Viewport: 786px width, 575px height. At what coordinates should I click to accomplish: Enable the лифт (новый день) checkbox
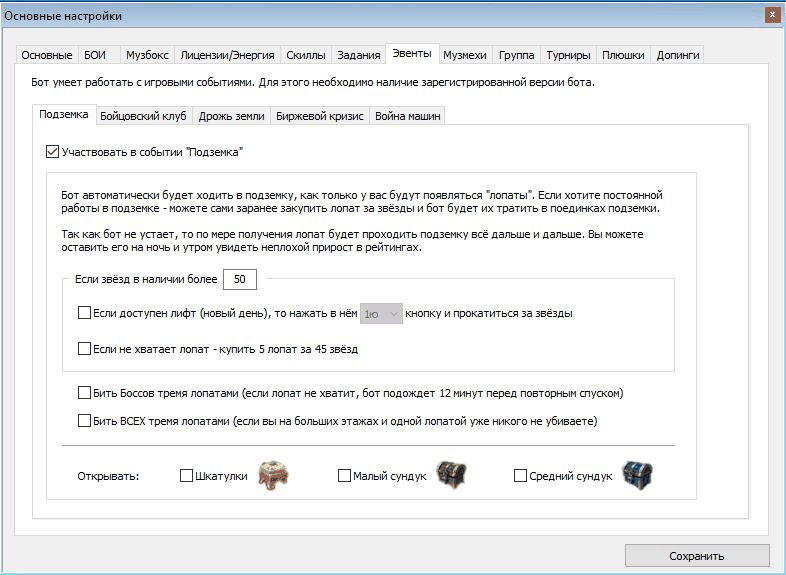84,313
